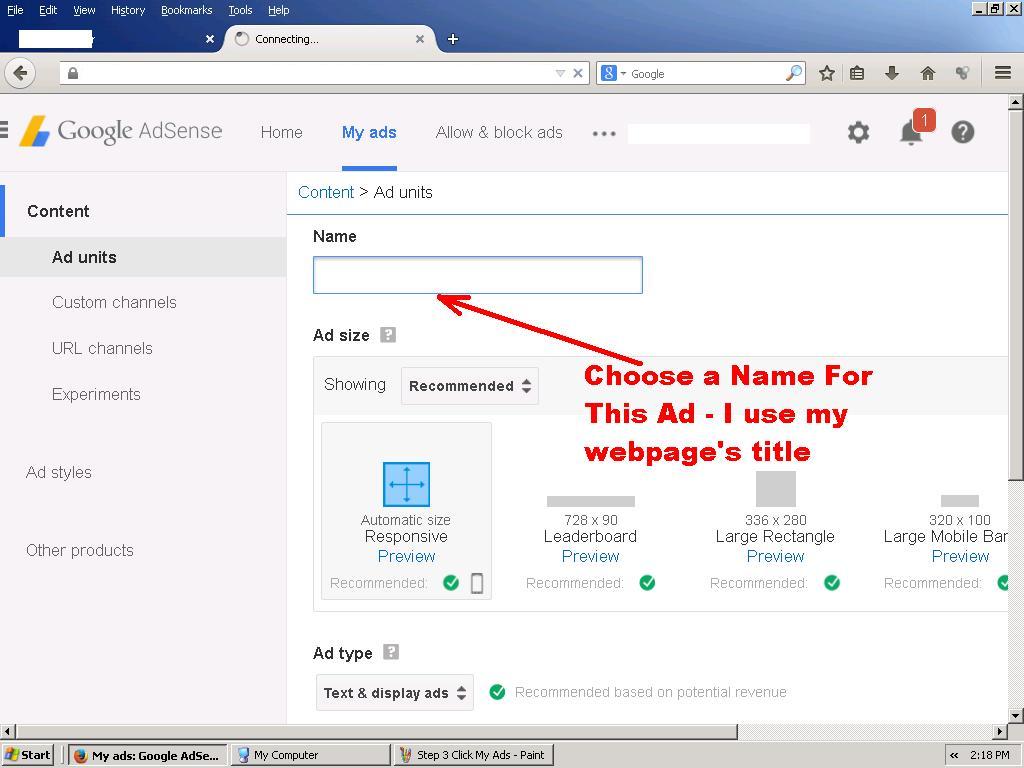Open the Edit menu
1024x768 pixels.
[x=48, y=10]
